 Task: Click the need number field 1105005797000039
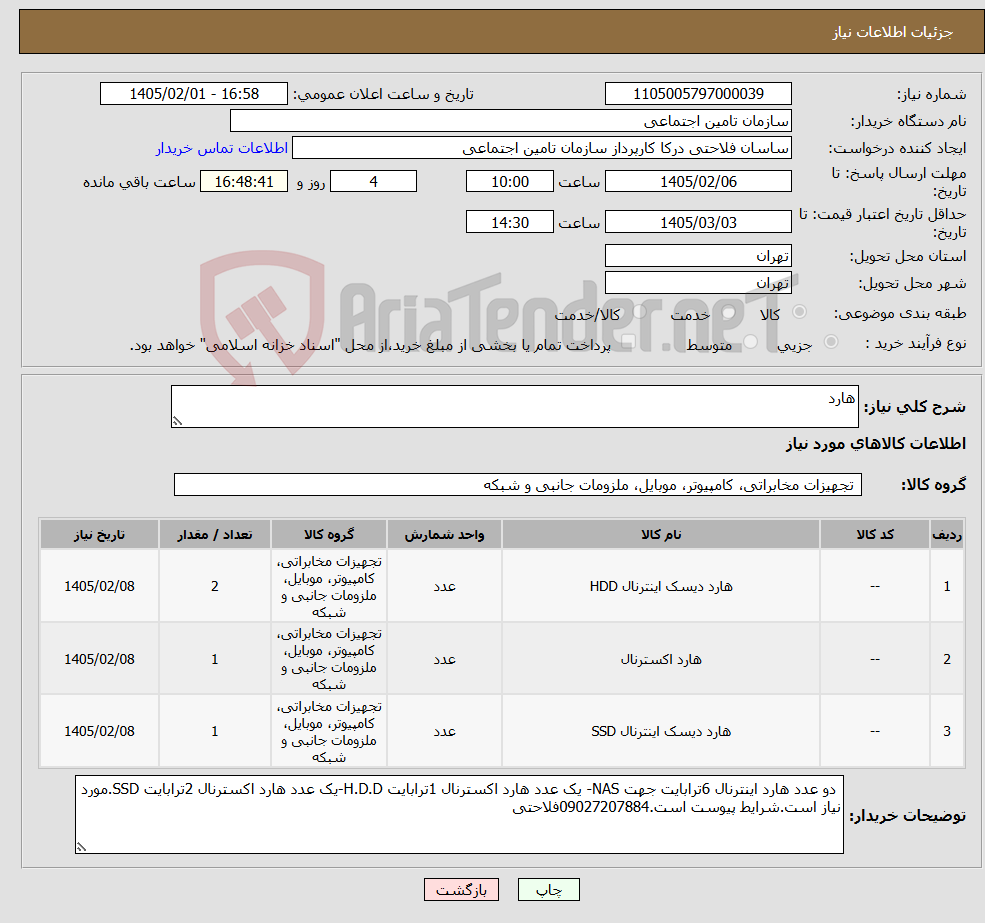[698, 94]
